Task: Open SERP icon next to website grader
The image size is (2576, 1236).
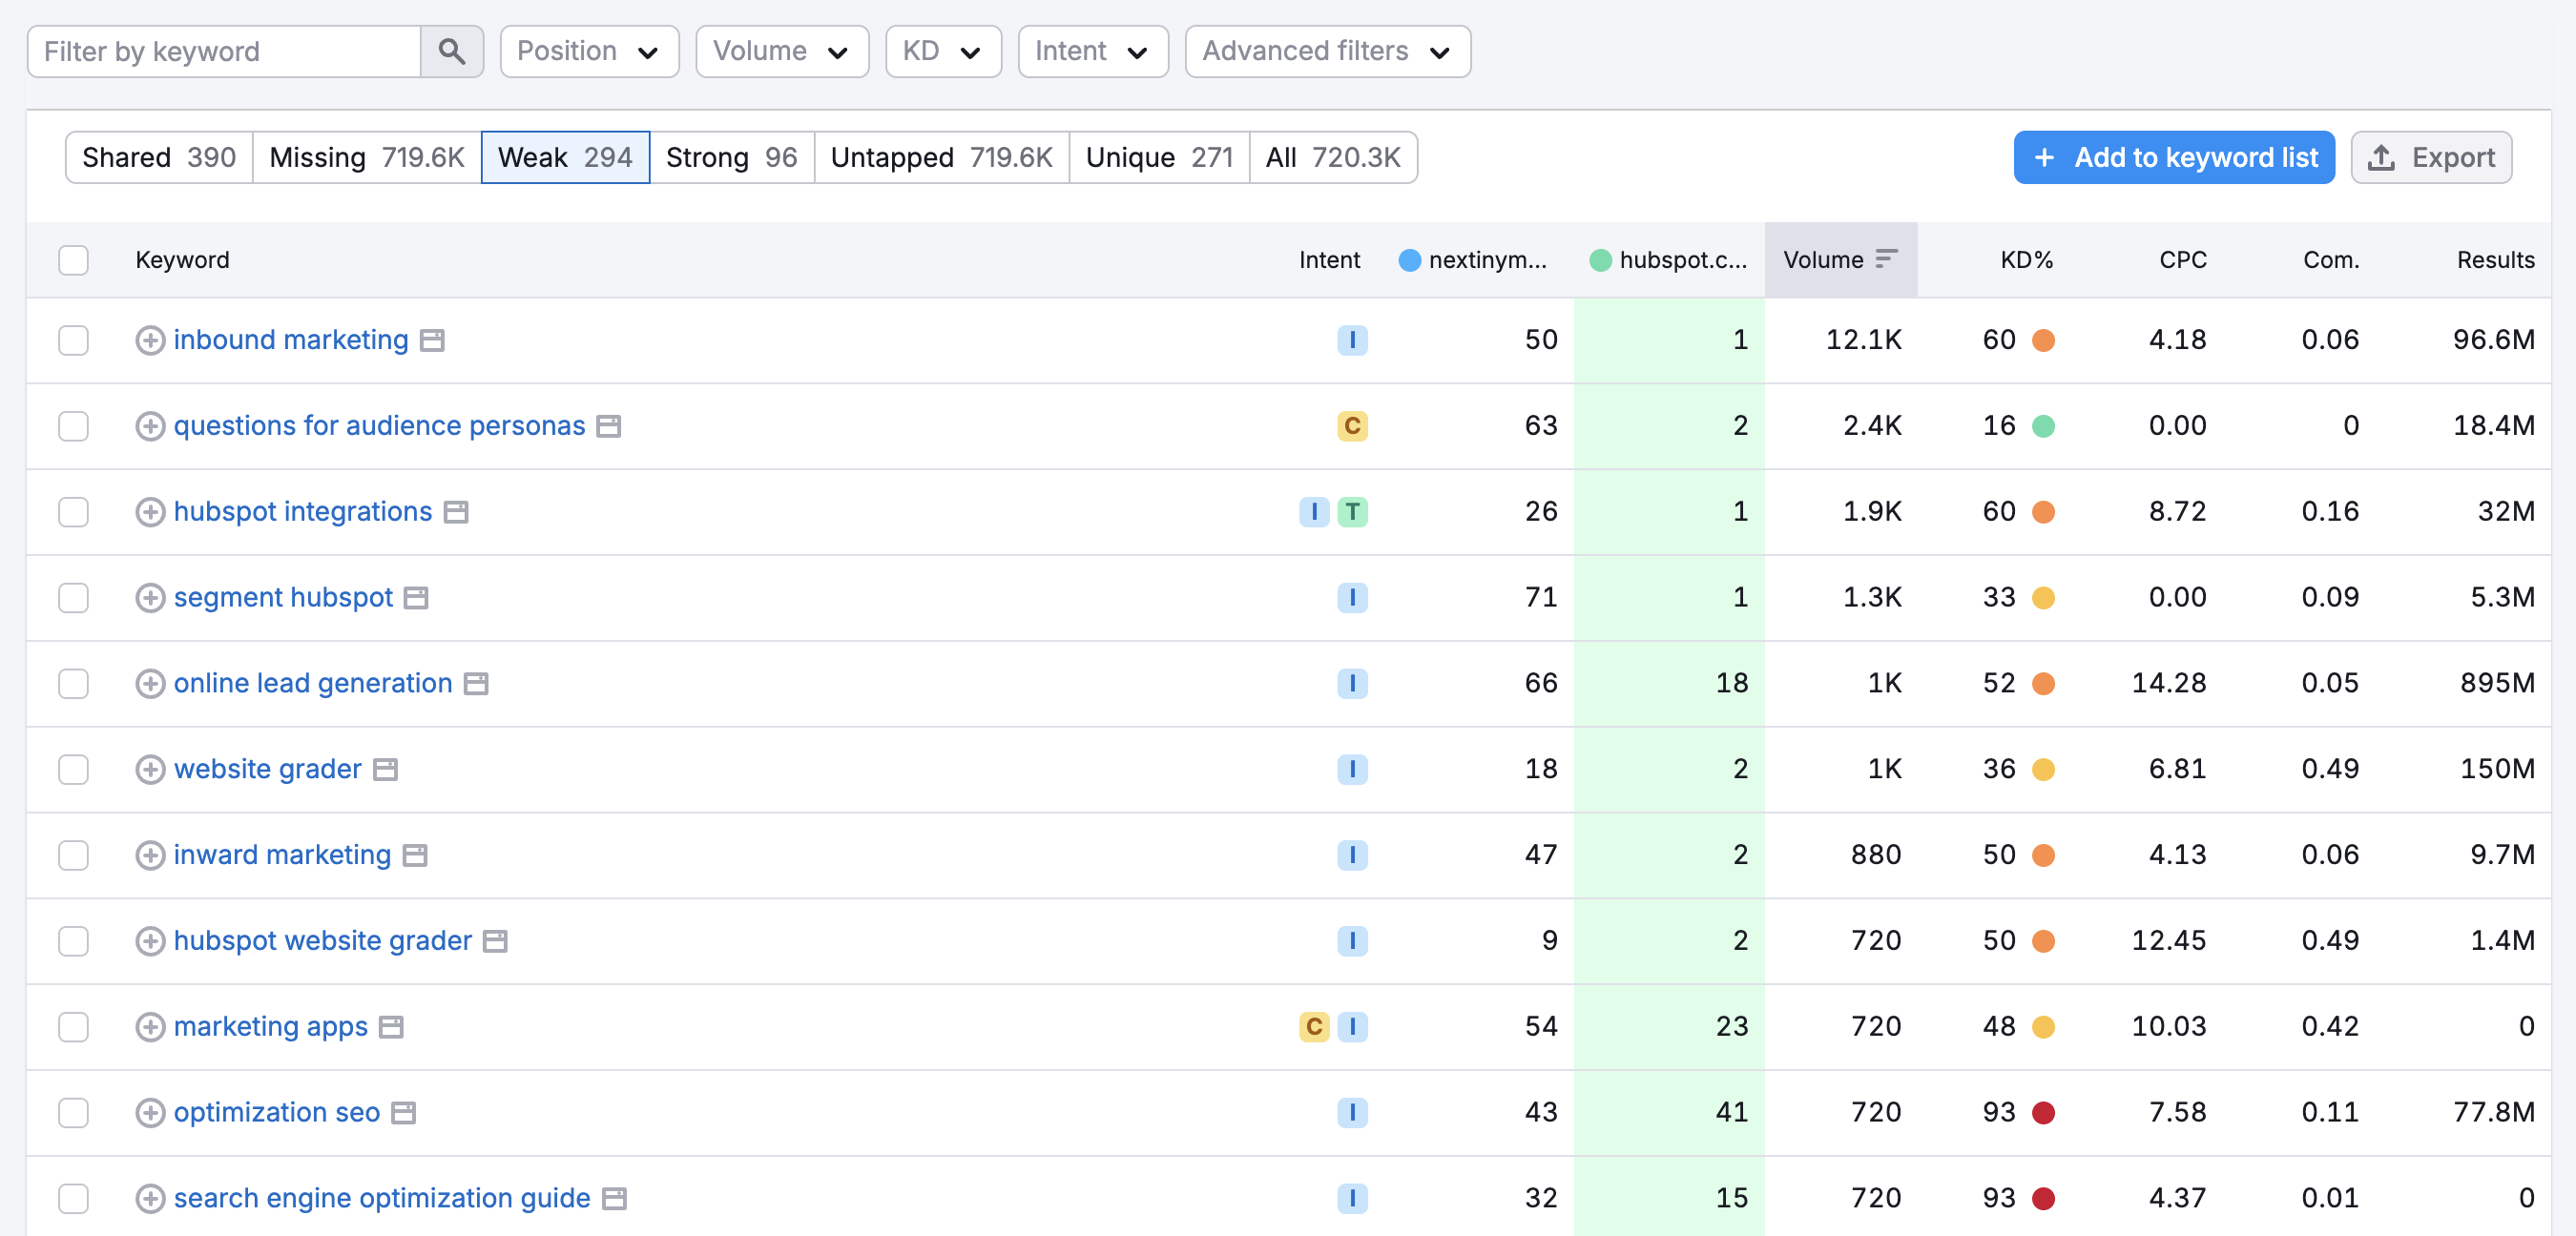Action: tap(385, 770)
